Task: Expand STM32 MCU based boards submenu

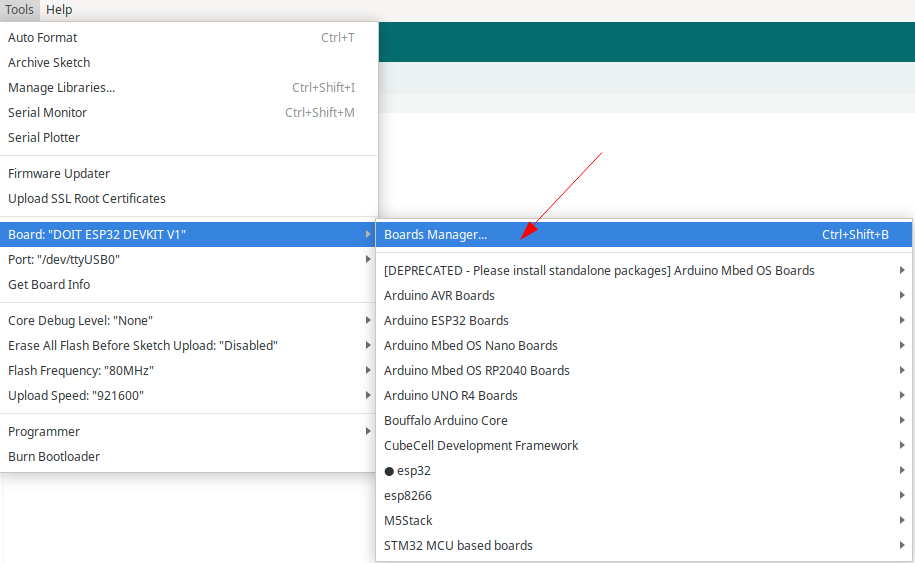Action: [644, 546]
